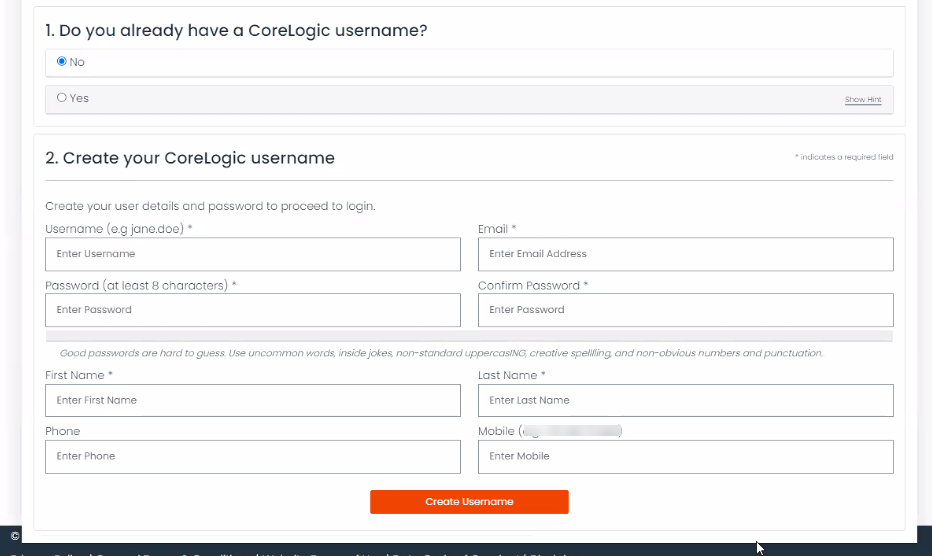Choose "Yes" for existing CoreLogic username
Screen dimensions: 932x556
click(x=62, y=98)
